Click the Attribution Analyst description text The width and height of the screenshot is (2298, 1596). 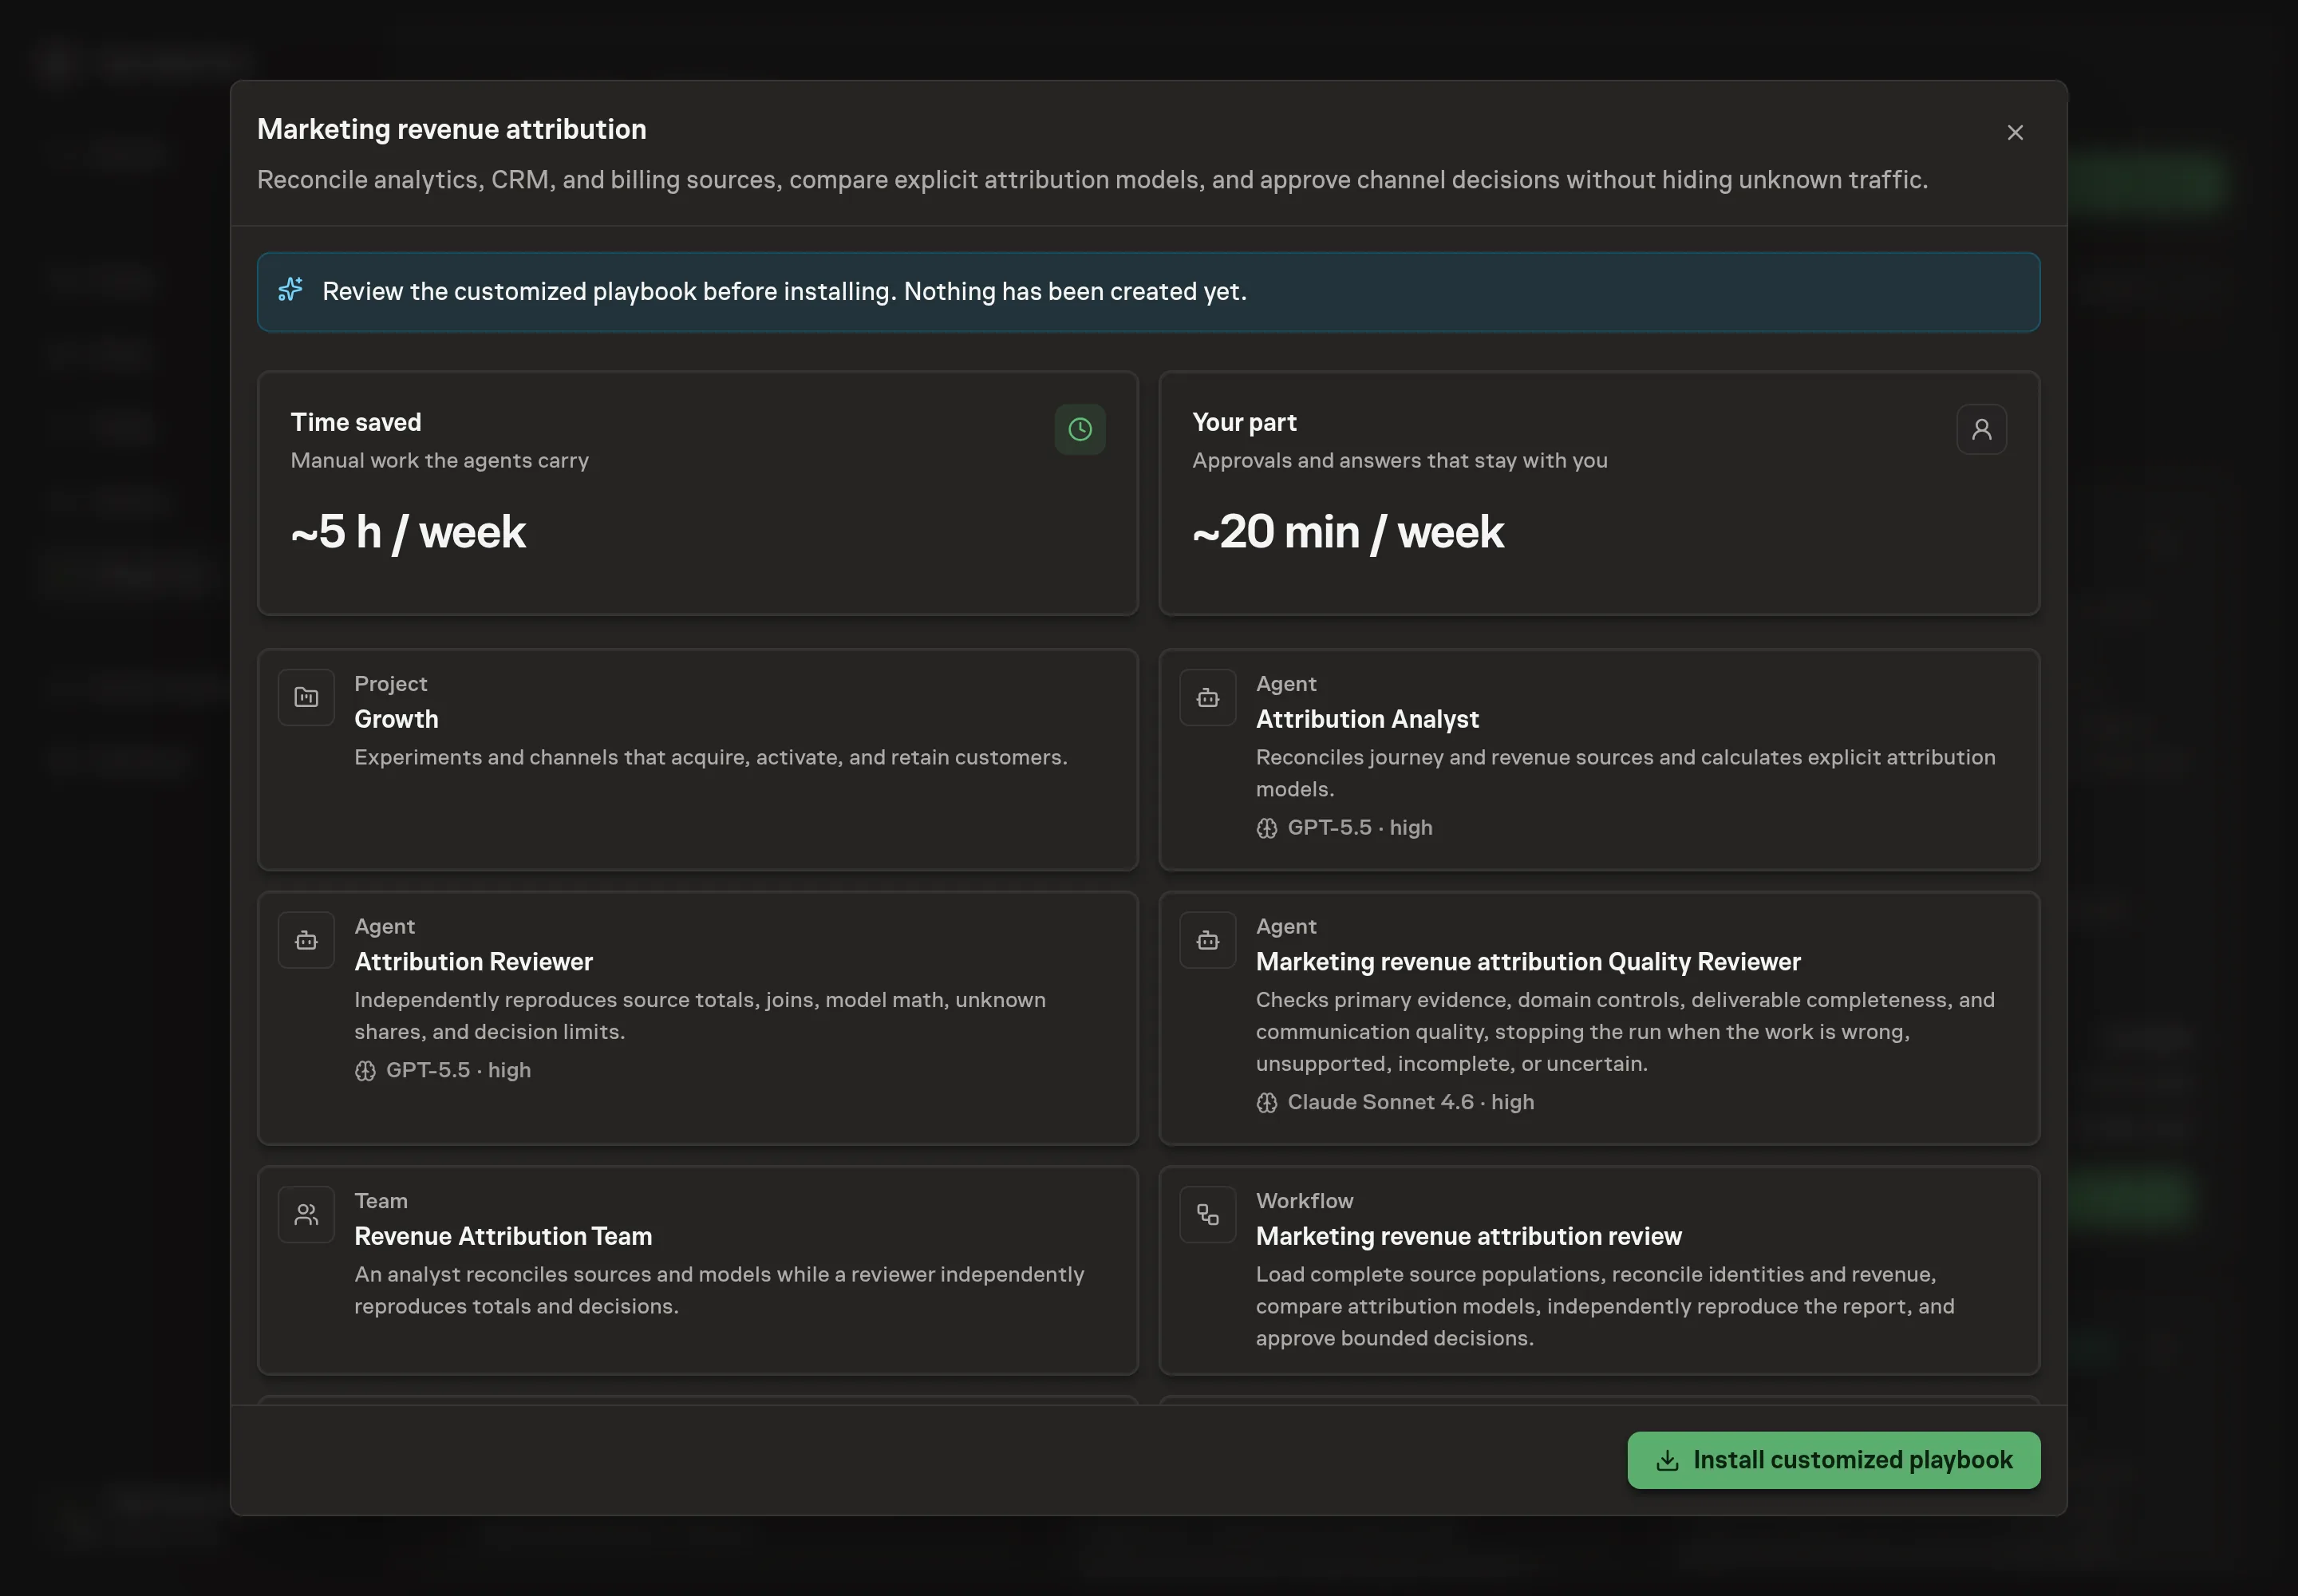coord(1625,773)
